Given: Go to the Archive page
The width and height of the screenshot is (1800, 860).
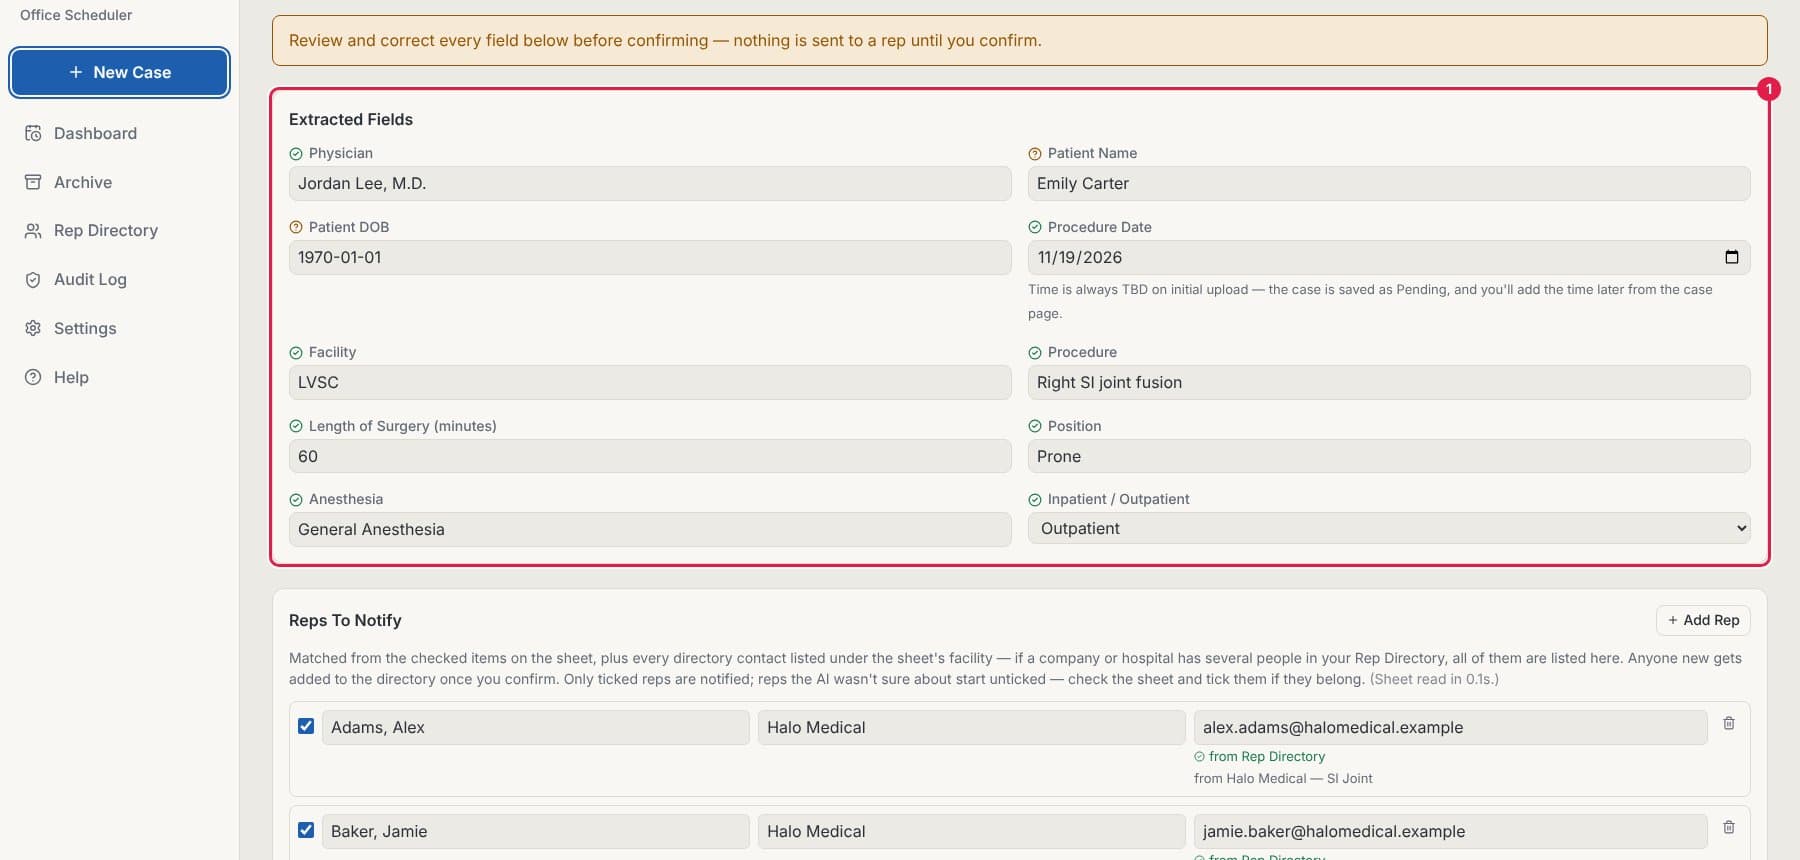Looking at the screenshot, I should (119, 182).
